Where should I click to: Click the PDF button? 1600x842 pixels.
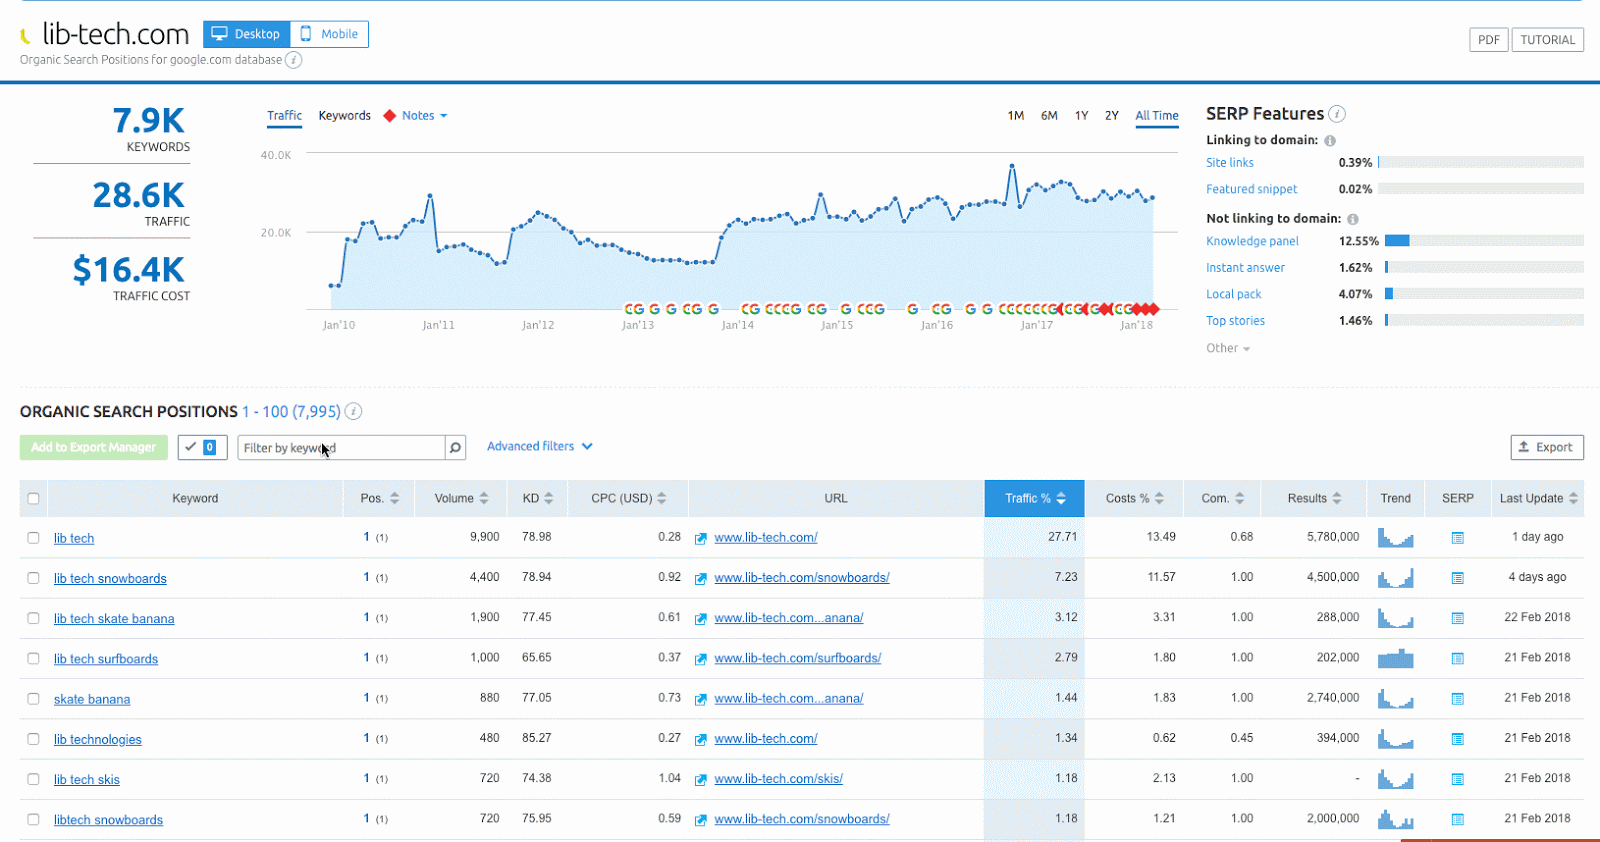1489,40
